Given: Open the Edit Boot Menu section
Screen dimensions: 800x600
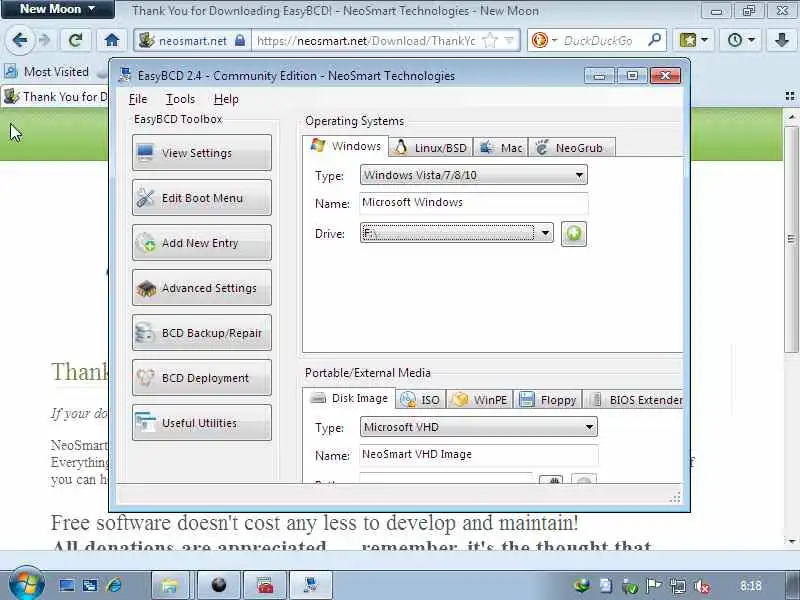Looking at the screenshot, I should click(202, 197).
